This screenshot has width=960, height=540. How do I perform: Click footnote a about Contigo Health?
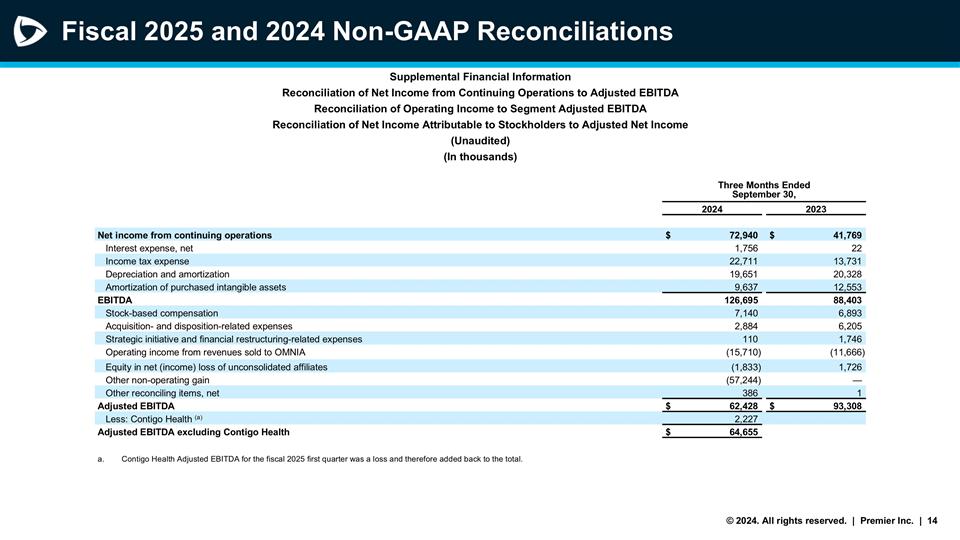point(320,459)
